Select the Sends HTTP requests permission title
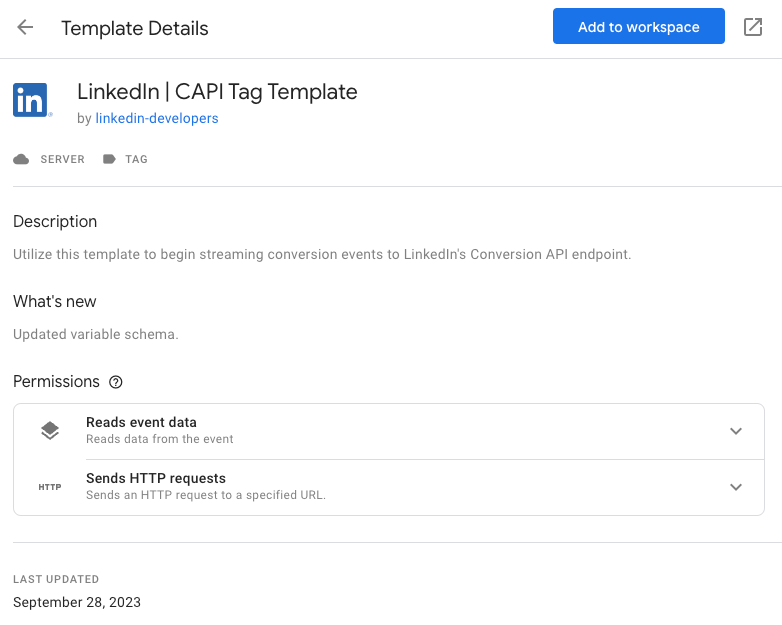782x625 pixels. pos(156,478)
